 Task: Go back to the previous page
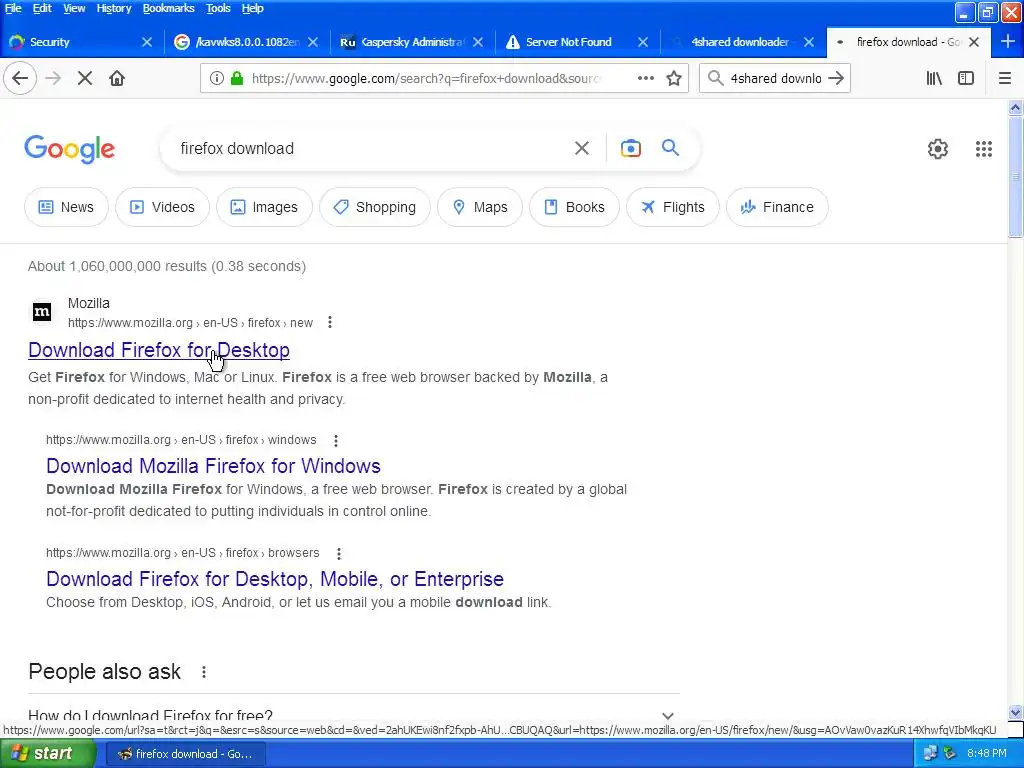pyautogui.click(x=20, y=78)
